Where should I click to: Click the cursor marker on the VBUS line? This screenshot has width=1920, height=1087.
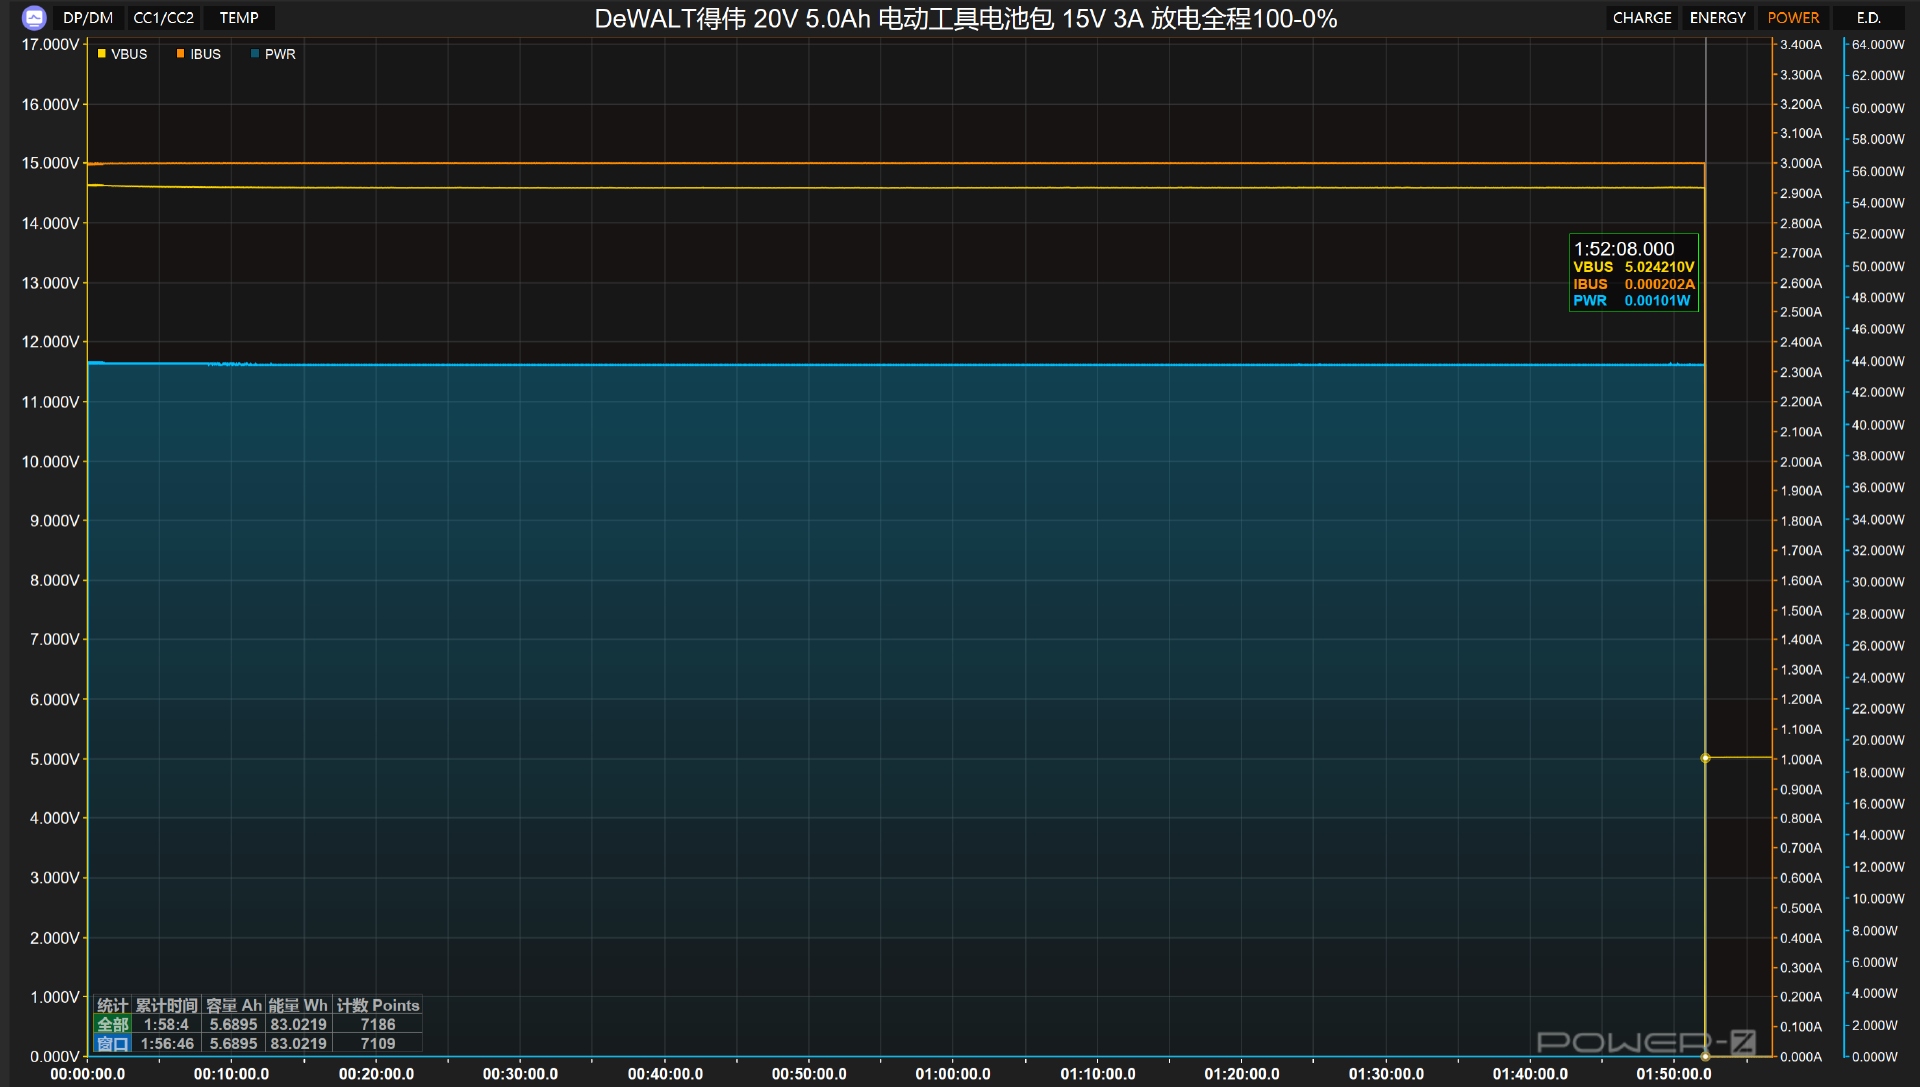coord(1706,758)
